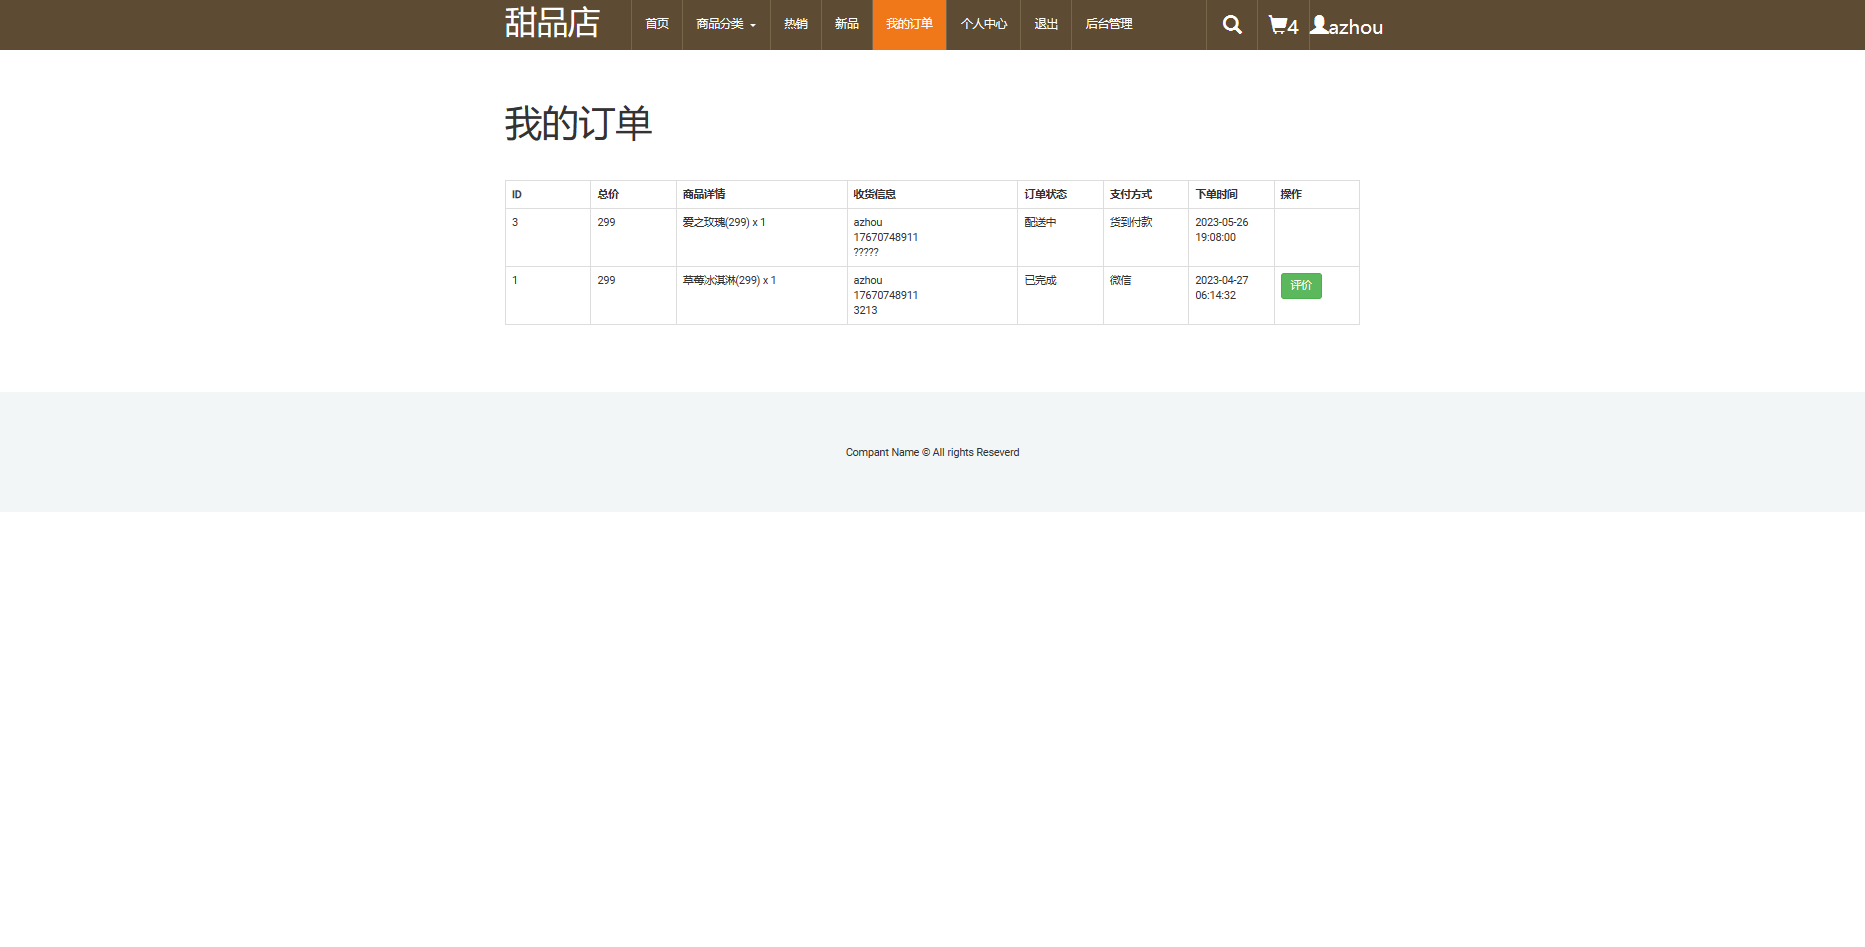
Task: Open 后台管理 admin link
Action: coord(1109,24)
